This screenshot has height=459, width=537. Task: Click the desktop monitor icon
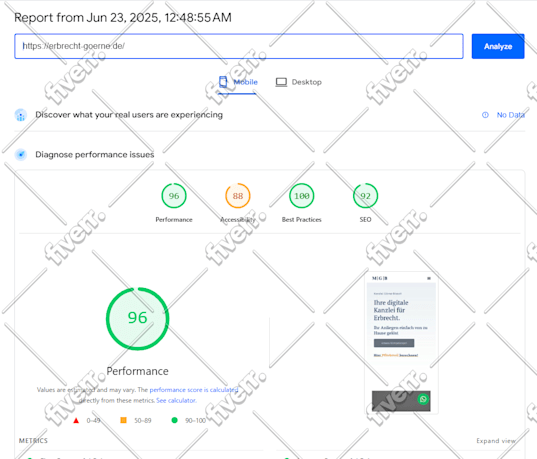coord(281,82)
